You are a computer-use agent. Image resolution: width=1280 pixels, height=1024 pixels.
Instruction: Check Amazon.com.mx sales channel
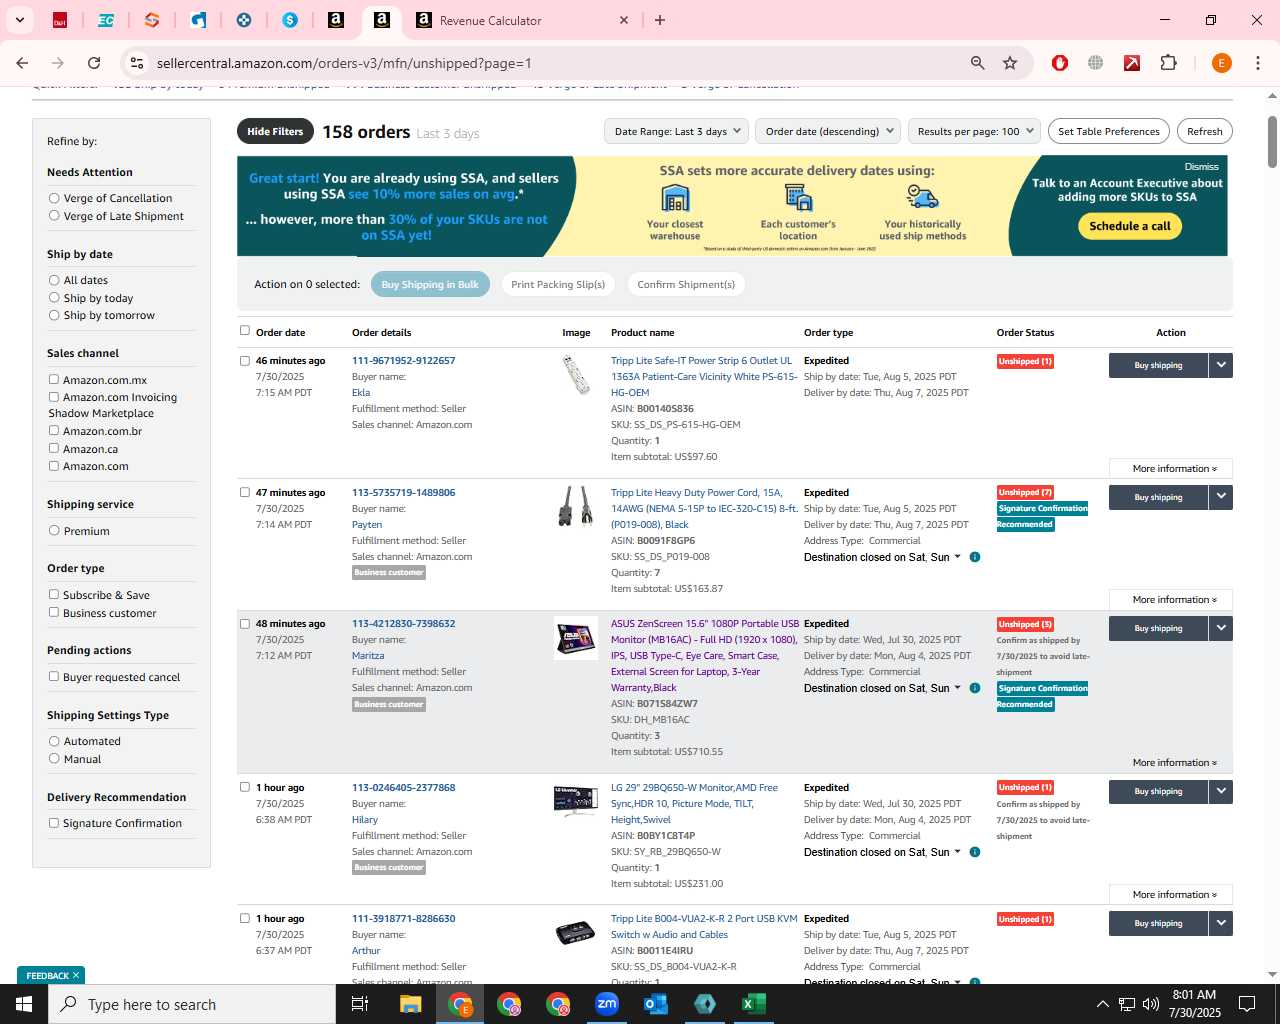click(54, 380)
